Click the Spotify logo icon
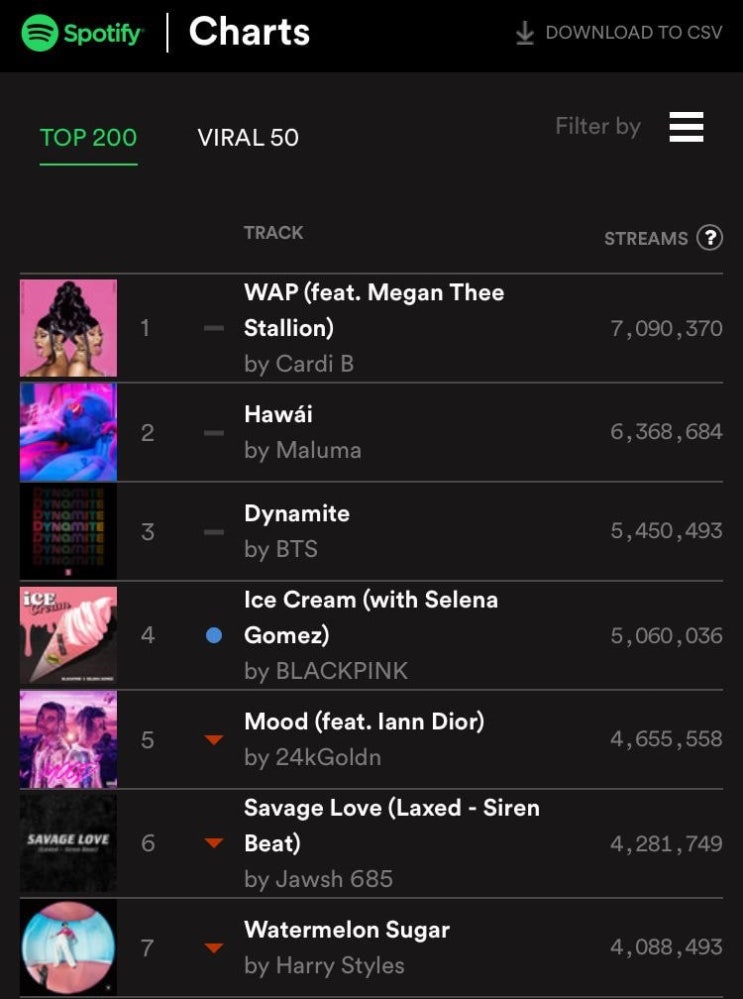743x999 pixels. tap(40, 32)
